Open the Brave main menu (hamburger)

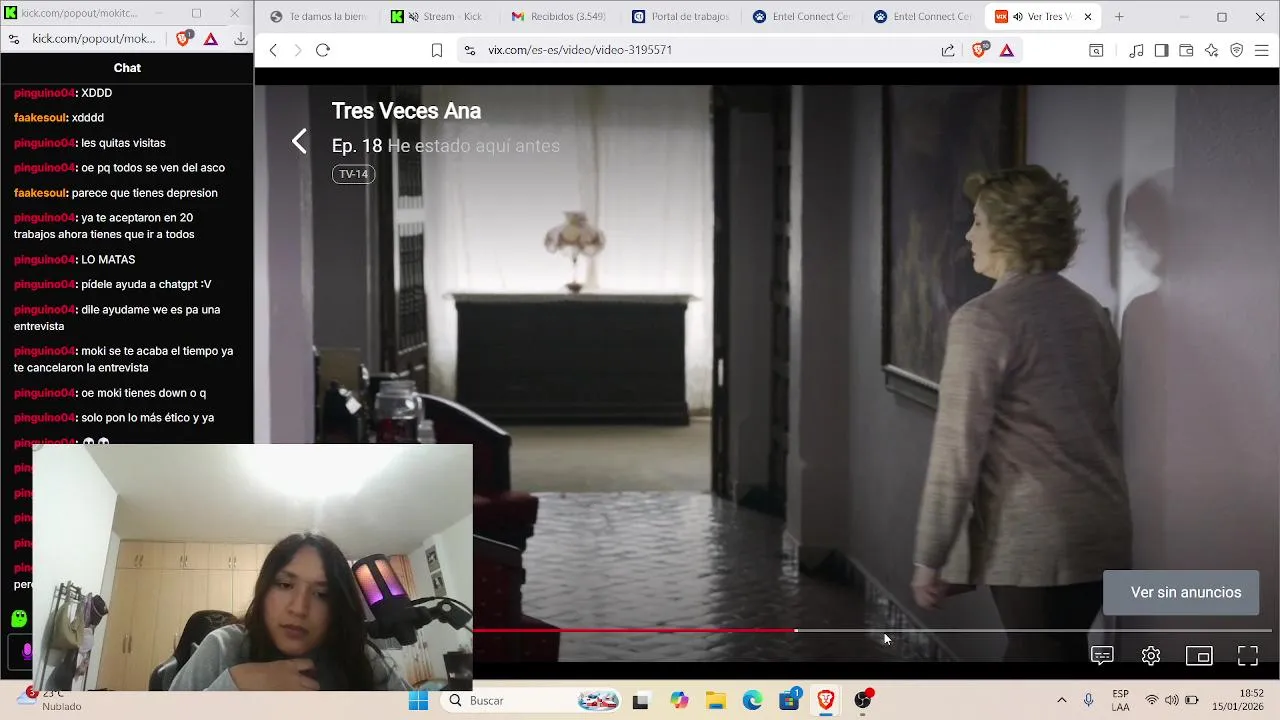(1262, 50)
